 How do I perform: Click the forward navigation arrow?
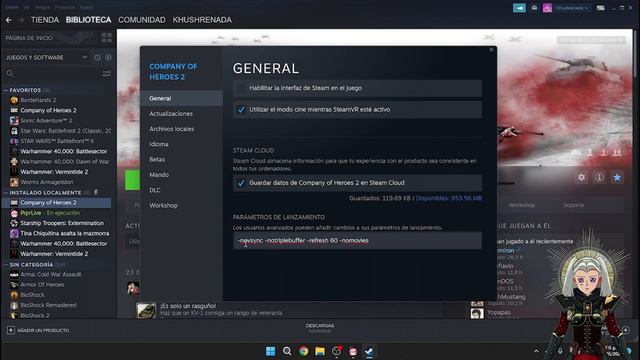click(x=21, y=20)
